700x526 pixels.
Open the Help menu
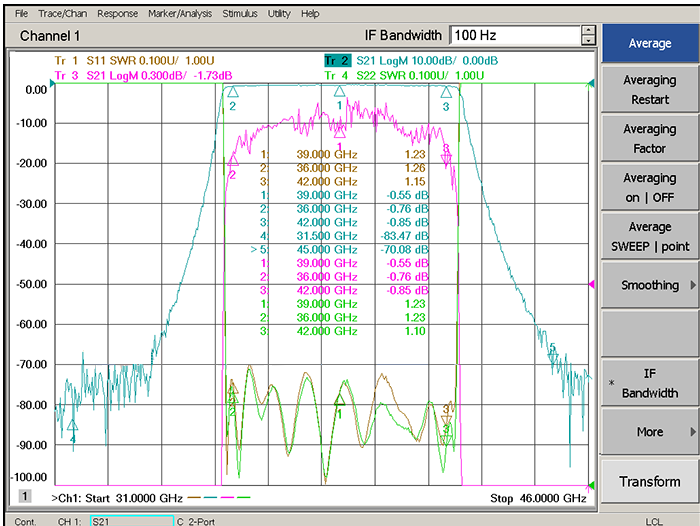pos(310,13)
